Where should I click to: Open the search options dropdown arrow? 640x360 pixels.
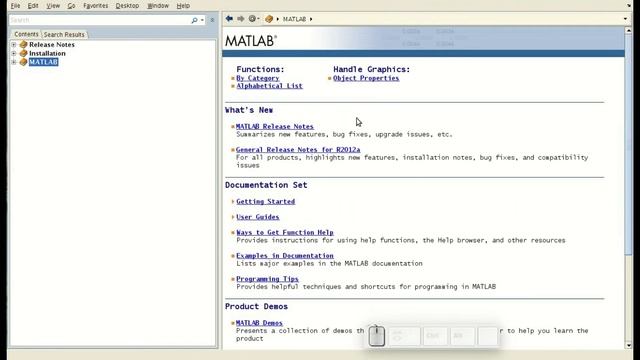(x=202, y=20)
